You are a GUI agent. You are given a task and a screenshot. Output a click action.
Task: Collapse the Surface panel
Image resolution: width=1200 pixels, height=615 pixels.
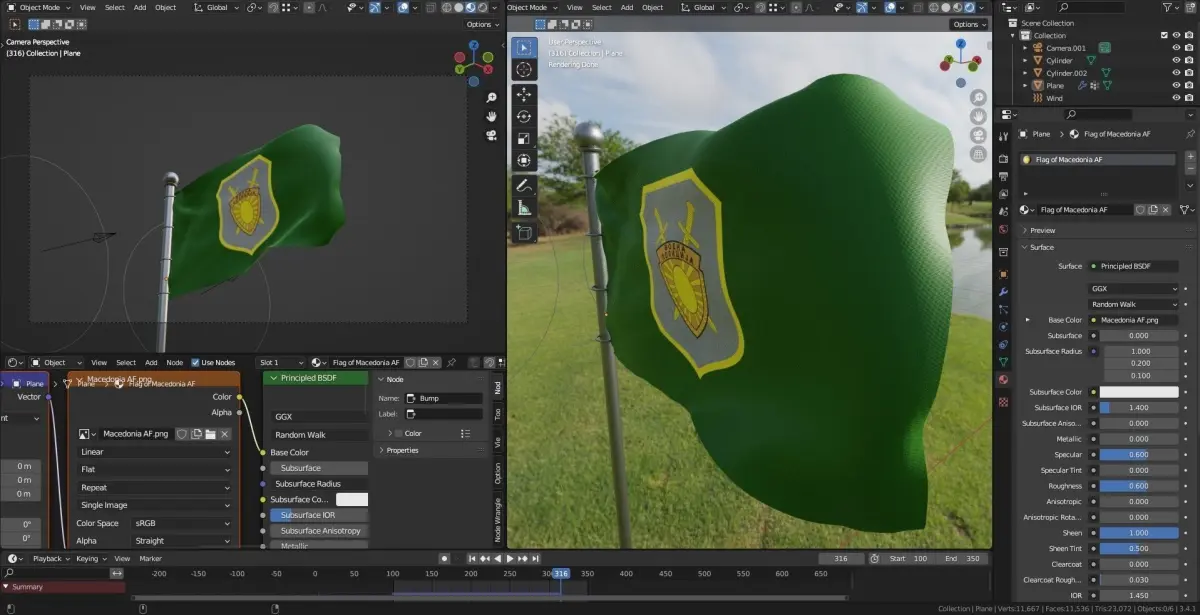(1042, 247)
